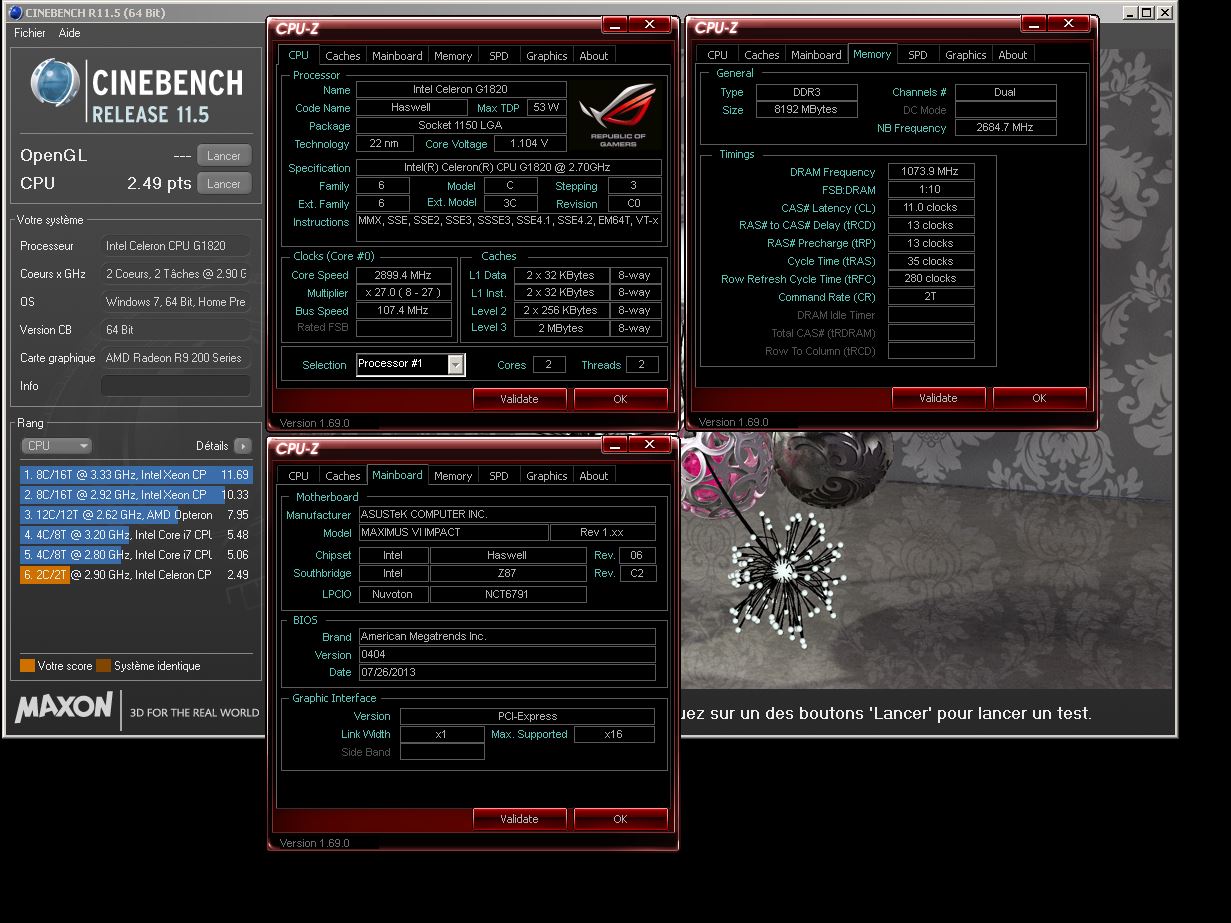Open Mainboard tab in the Memory CPU-Z window
Image resolution: width=1231 pixels, height=923 pixels.
click(x=816, y=55)
